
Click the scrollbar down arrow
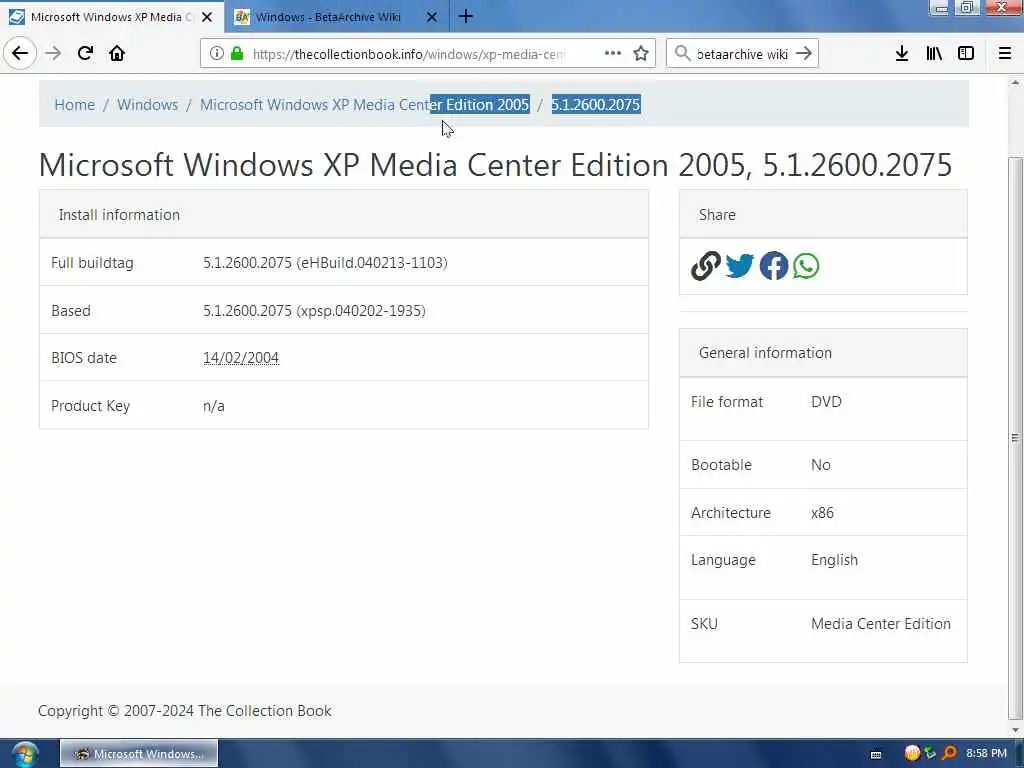coord(1014,730)
